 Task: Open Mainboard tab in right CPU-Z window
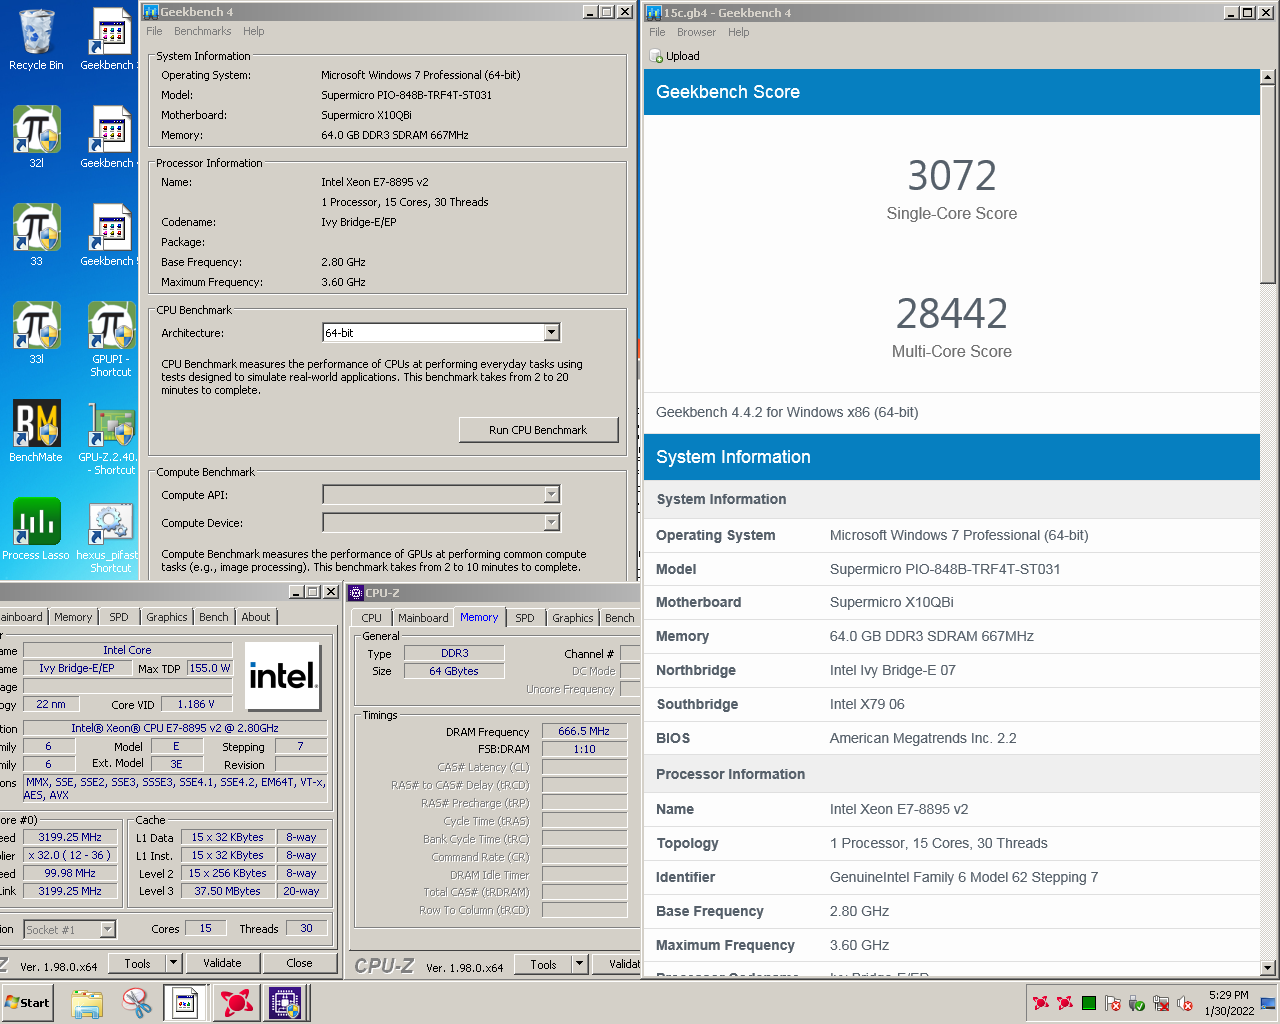pos(423,618)
